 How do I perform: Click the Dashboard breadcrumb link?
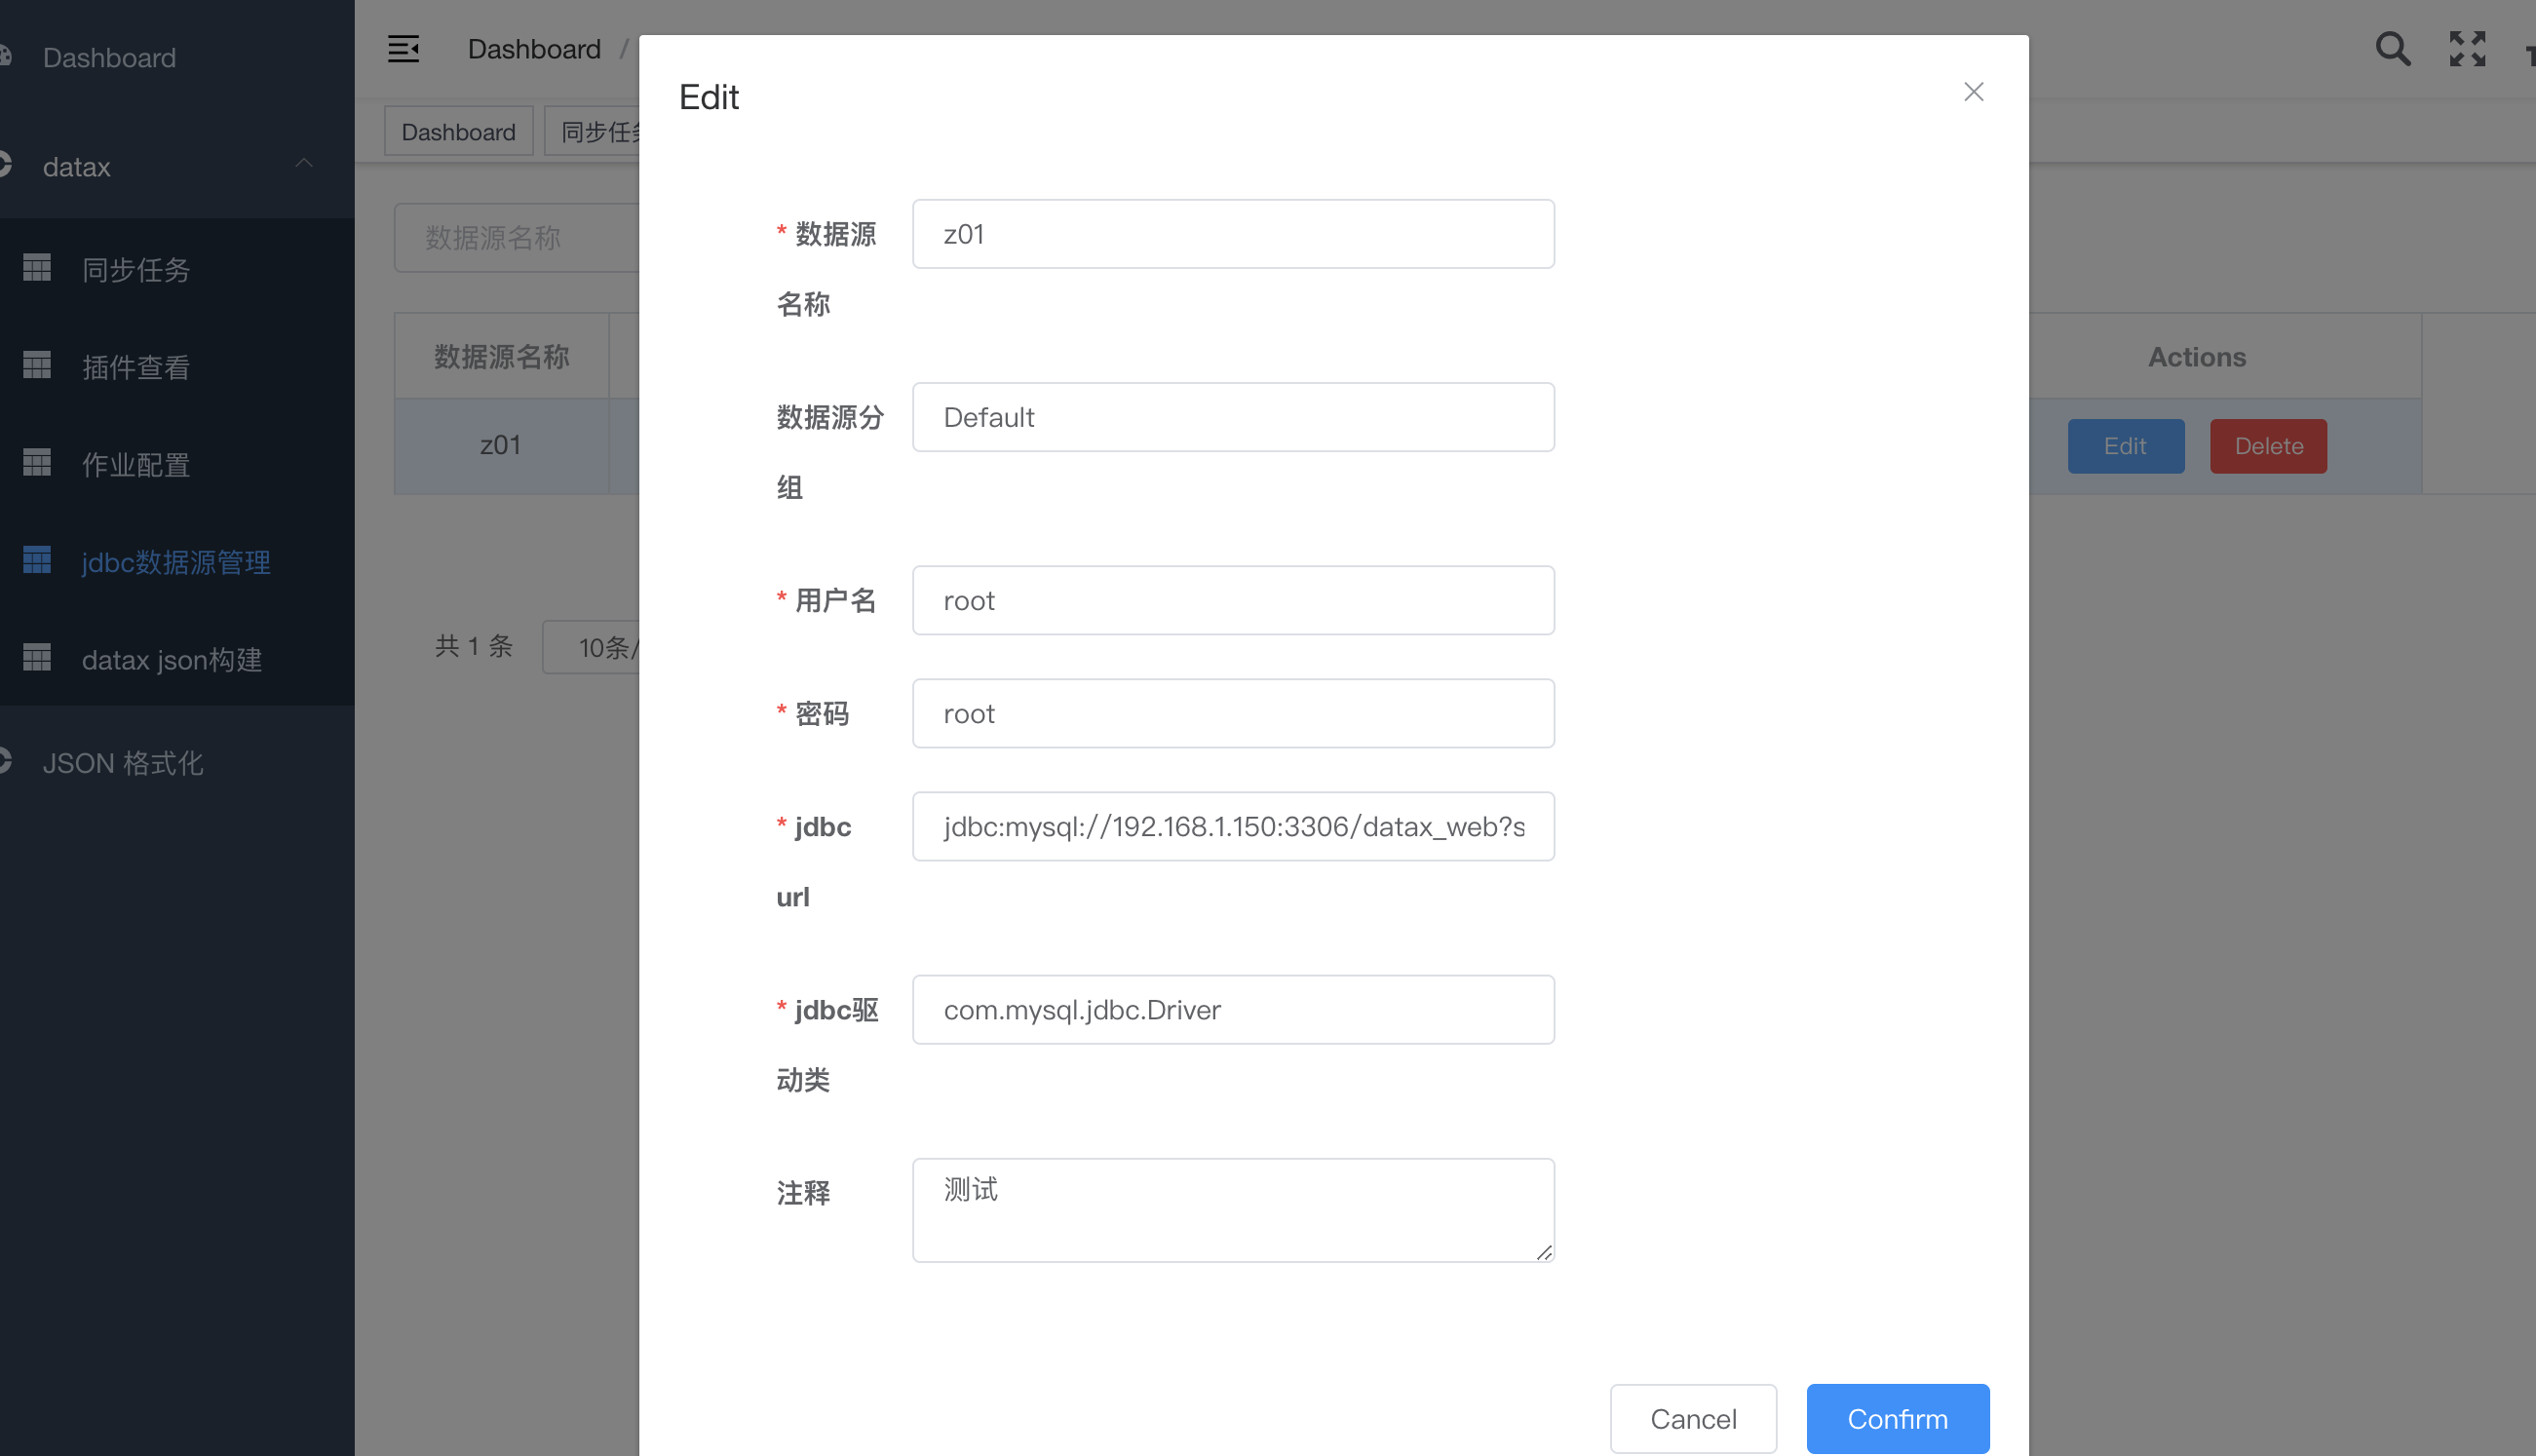click(x=534, y=49)
